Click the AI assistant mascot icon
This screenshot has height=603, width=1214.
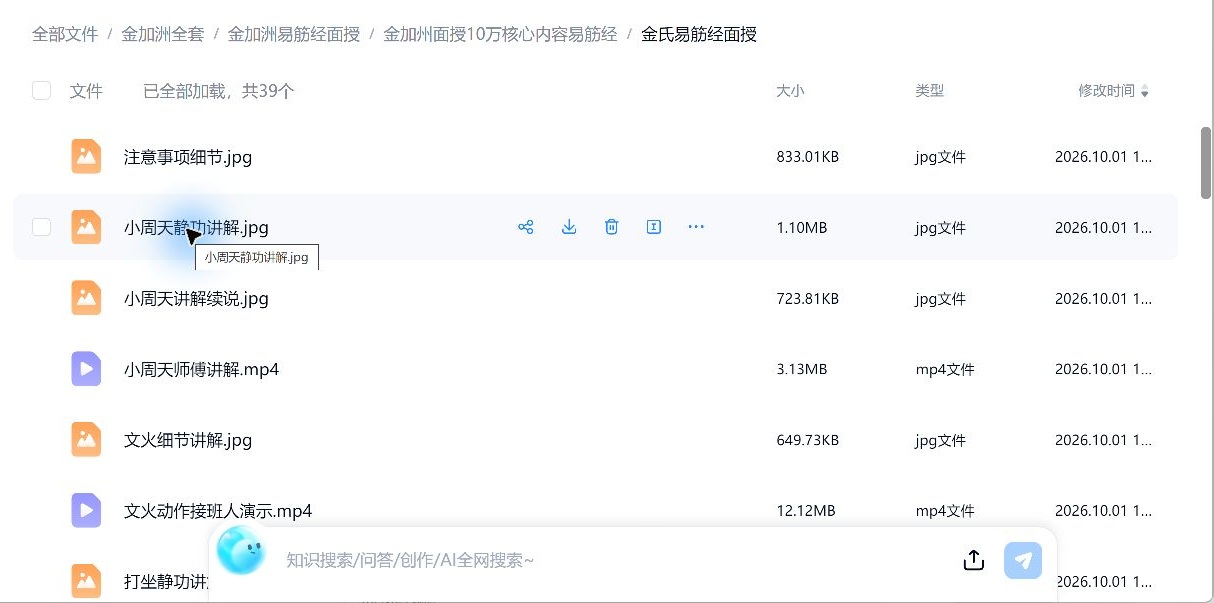[x=241, y=551]
